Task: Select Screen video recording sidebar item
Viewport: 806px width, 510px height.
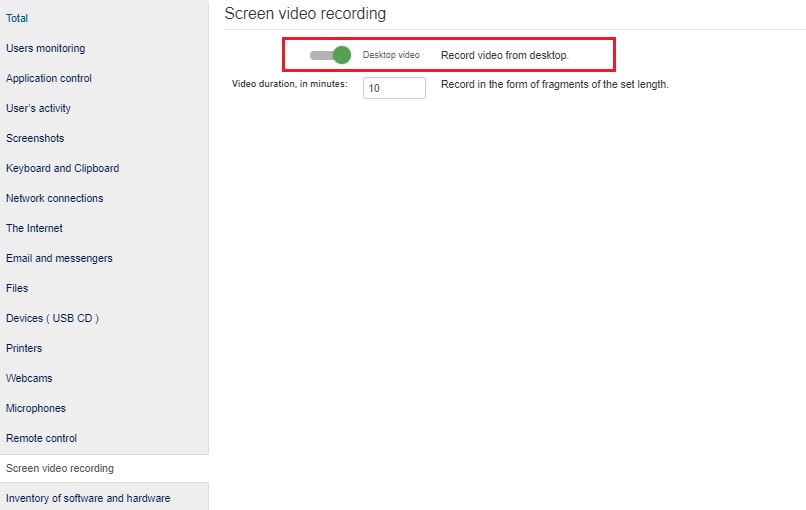Action: point(60,468)
